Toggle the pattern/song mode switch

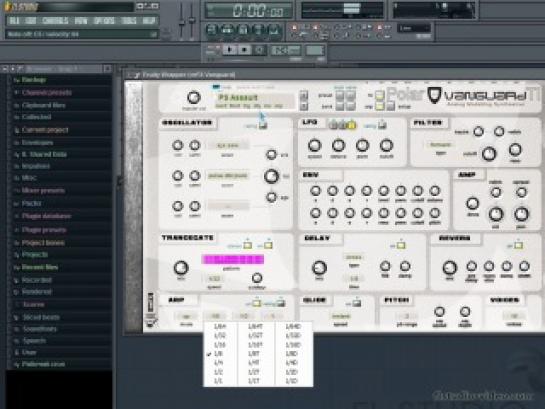point(212,50)
